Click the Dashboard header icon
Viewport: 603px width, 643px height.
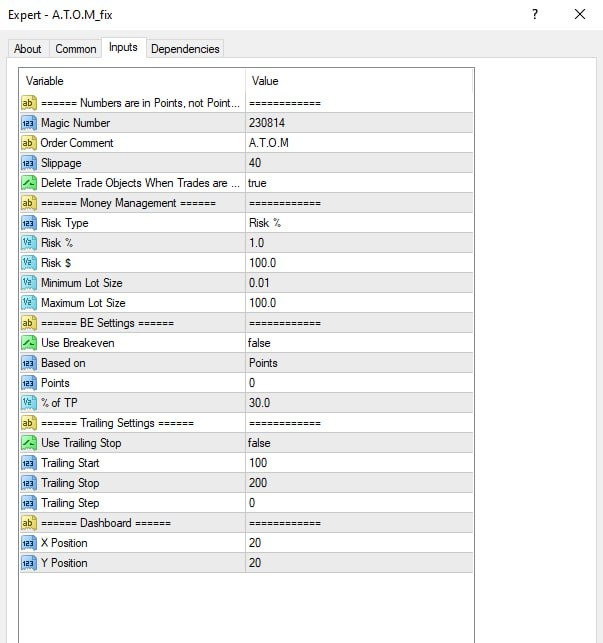(29, 523)
